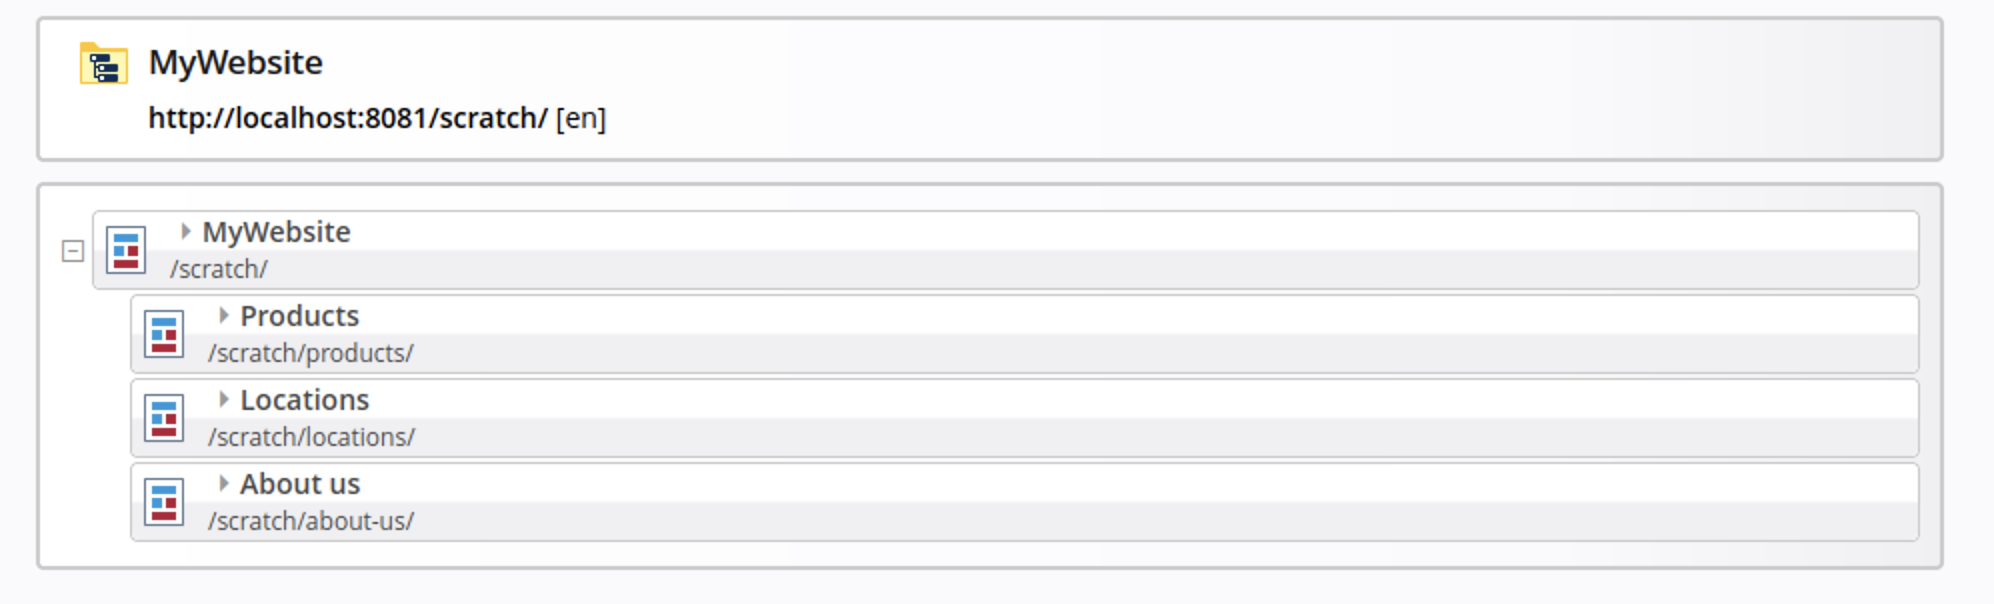Viewport: 1994px width, 604px height.
Task: Click the [en] locale label
Action: point(581,118)
